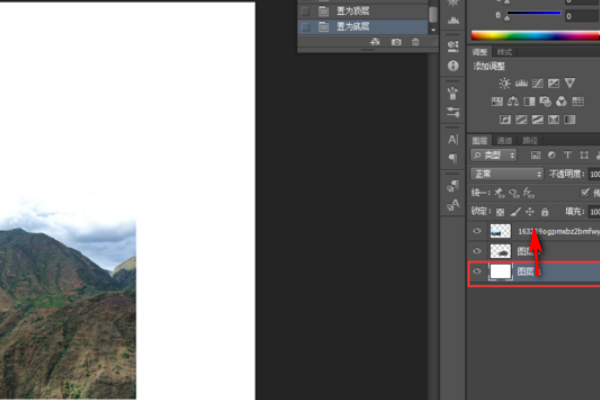Click the white layer thumbnail in Layers panel

coord(501,271)
